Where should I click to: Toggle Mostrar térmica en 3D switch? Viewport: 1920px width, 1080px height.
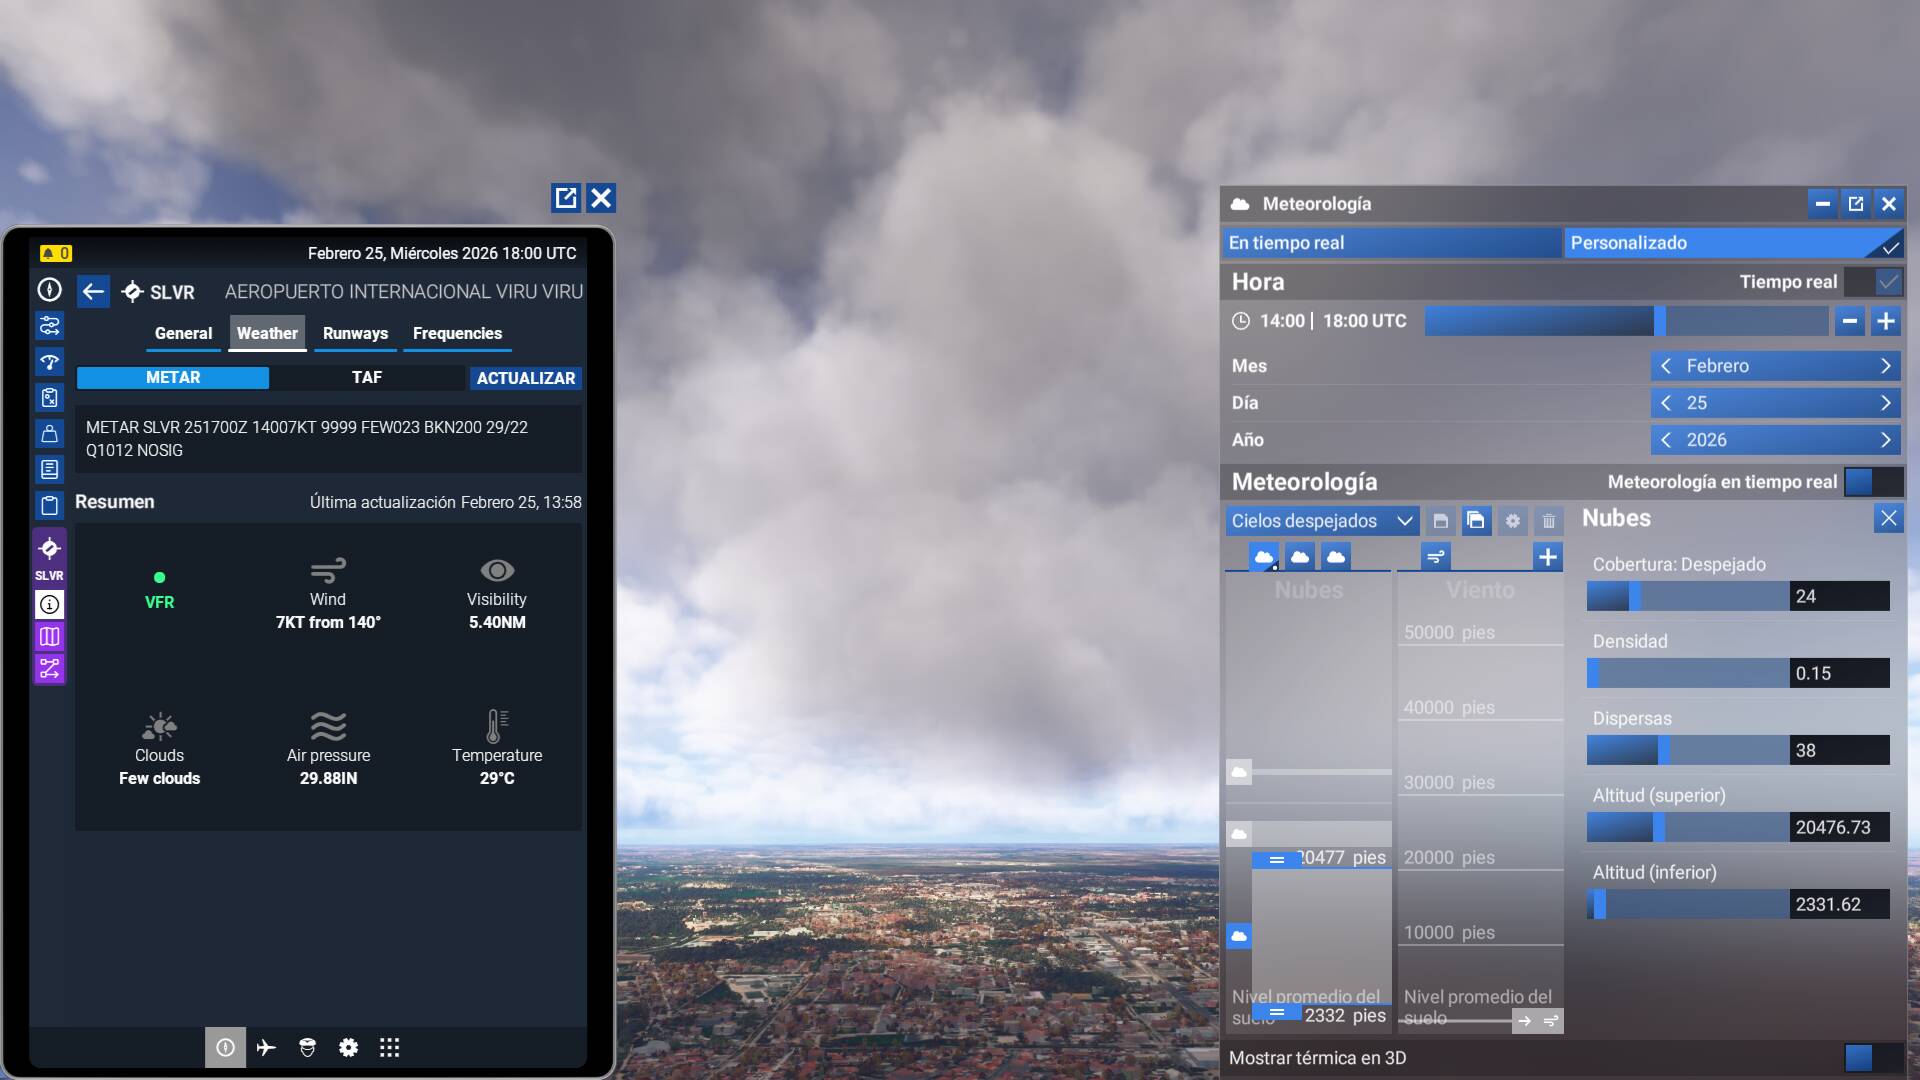[1872, 1058]
